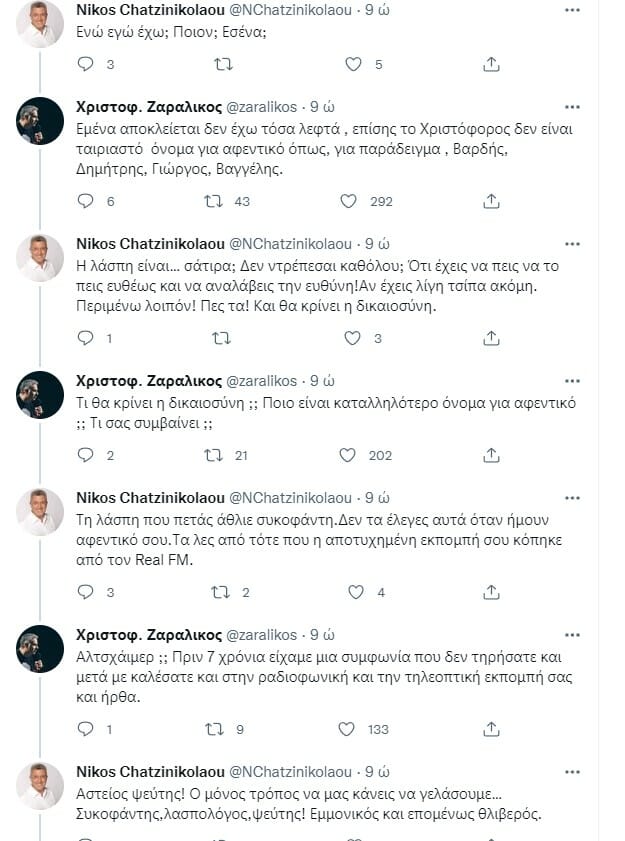The height and width of the screenshot is (841, 625).
Task: Like the tweet with 133 likes
Action: point(348,729)
